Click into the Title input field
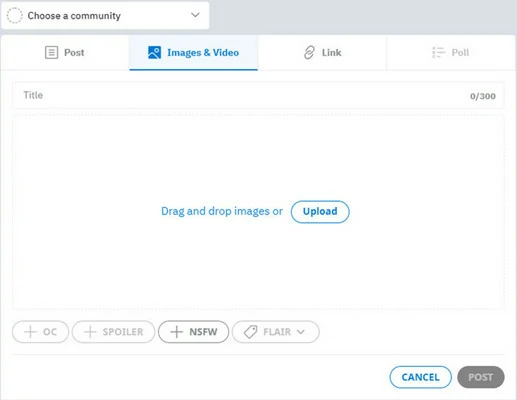Viewport: 517px width, 400px height. [x=258, y=95]
